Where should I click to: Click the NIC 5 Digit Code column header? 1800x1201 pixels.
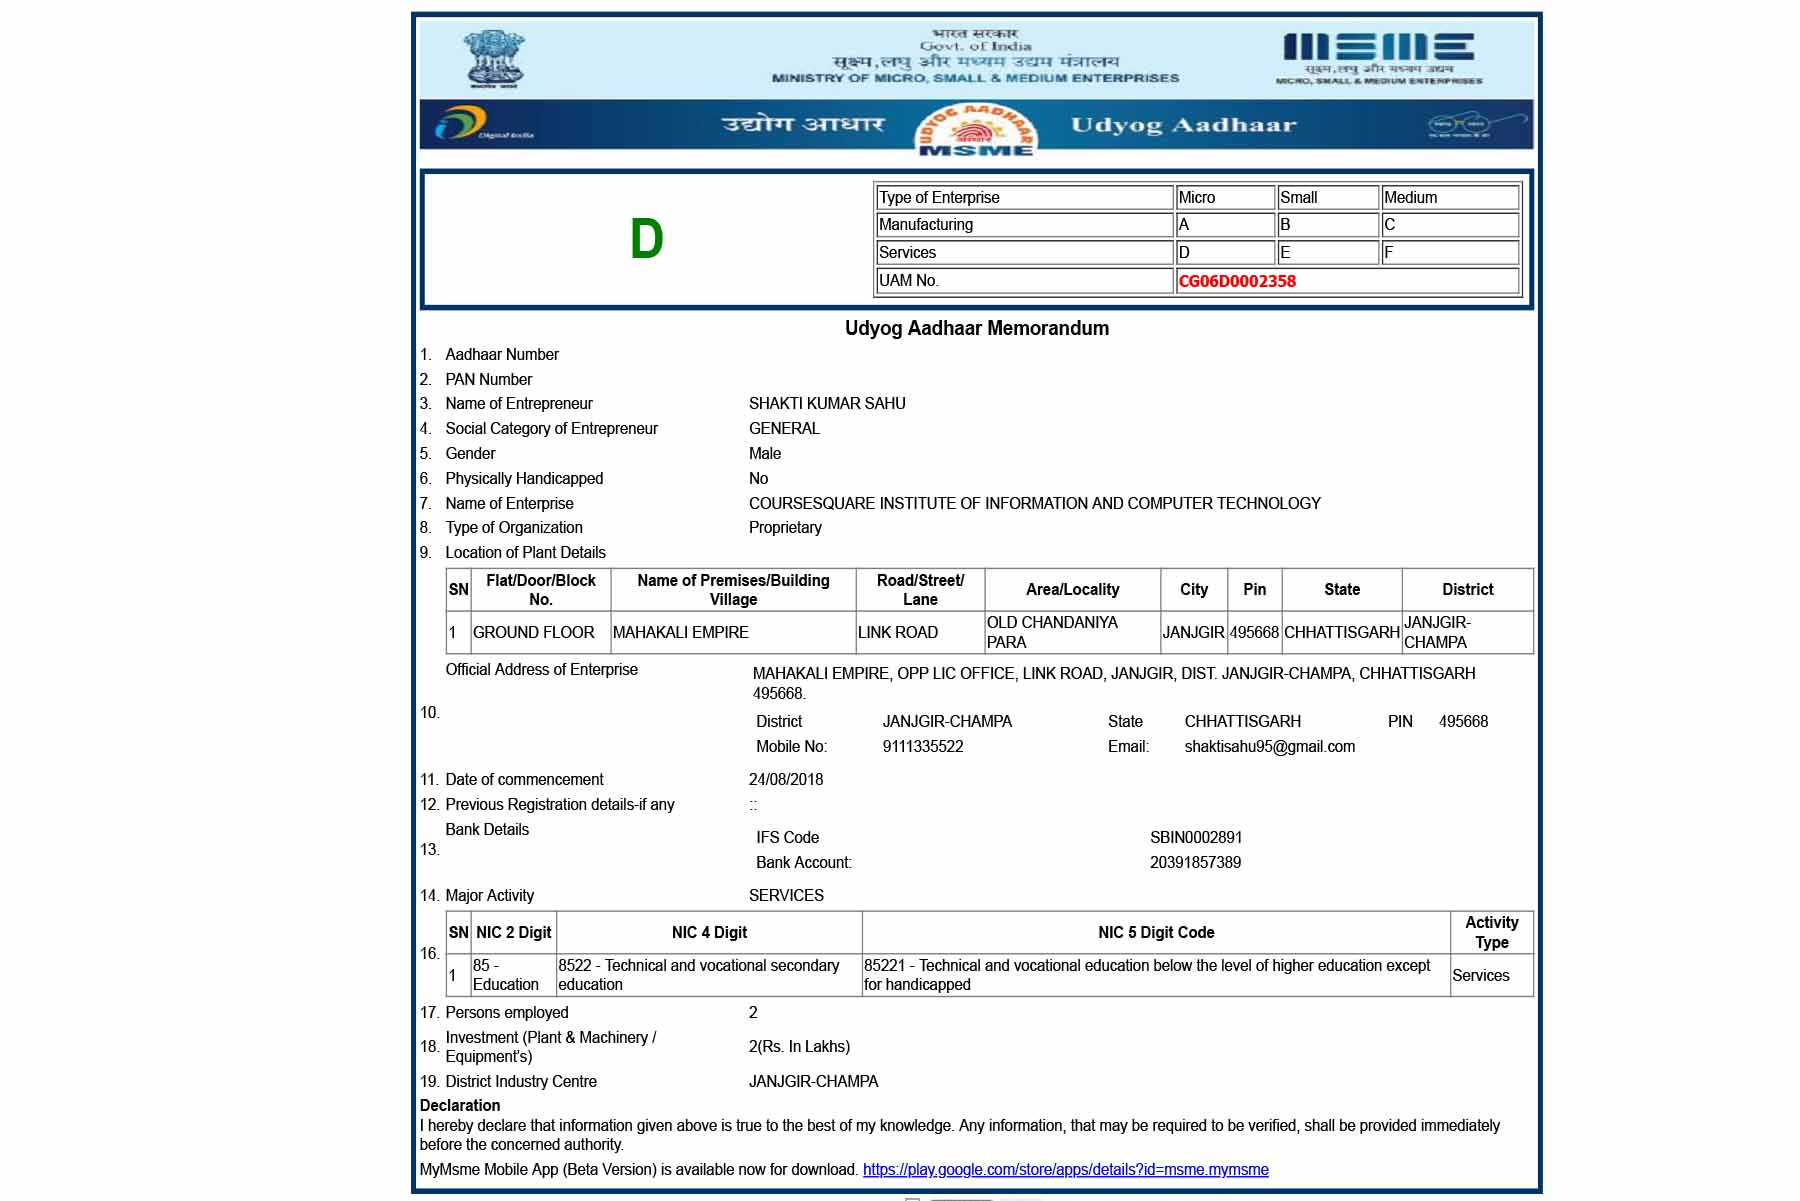pos(1156,932)
